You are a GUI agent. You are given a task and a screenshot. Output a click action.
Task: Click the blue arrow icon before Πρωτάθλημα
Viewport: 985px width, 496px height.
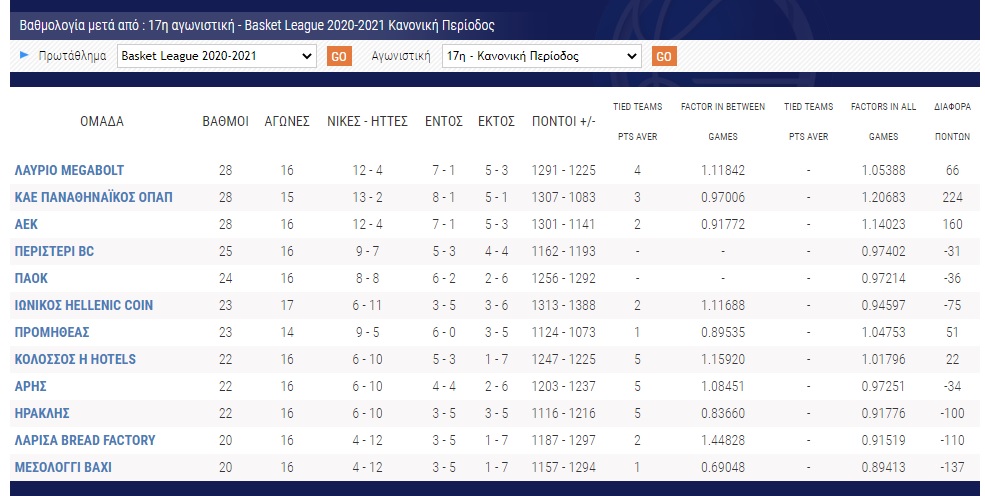pos(24,55)
